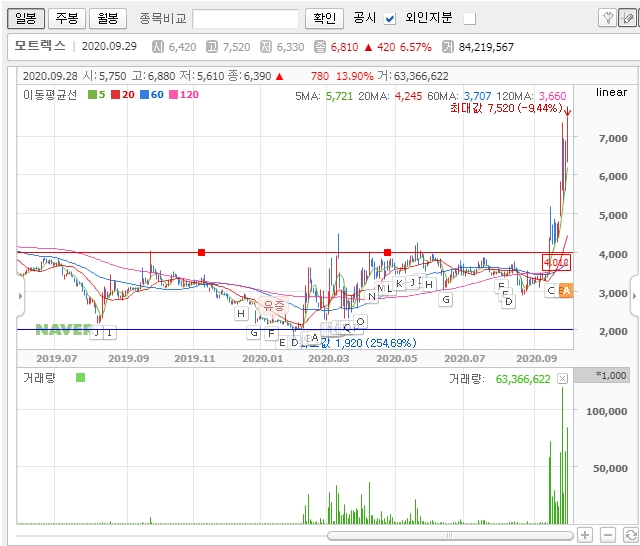Uncheck the 공시 disclosure checkbox
The image size is (640, 546).
pos(390,19)
